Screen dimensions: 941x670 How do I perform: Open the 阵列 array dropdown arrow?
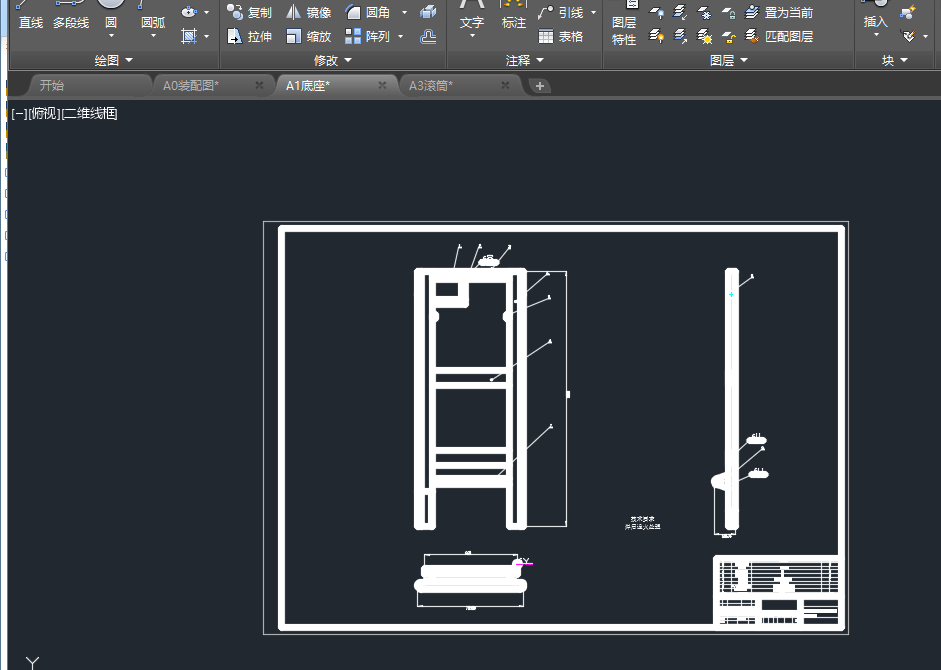pos(400,37)
